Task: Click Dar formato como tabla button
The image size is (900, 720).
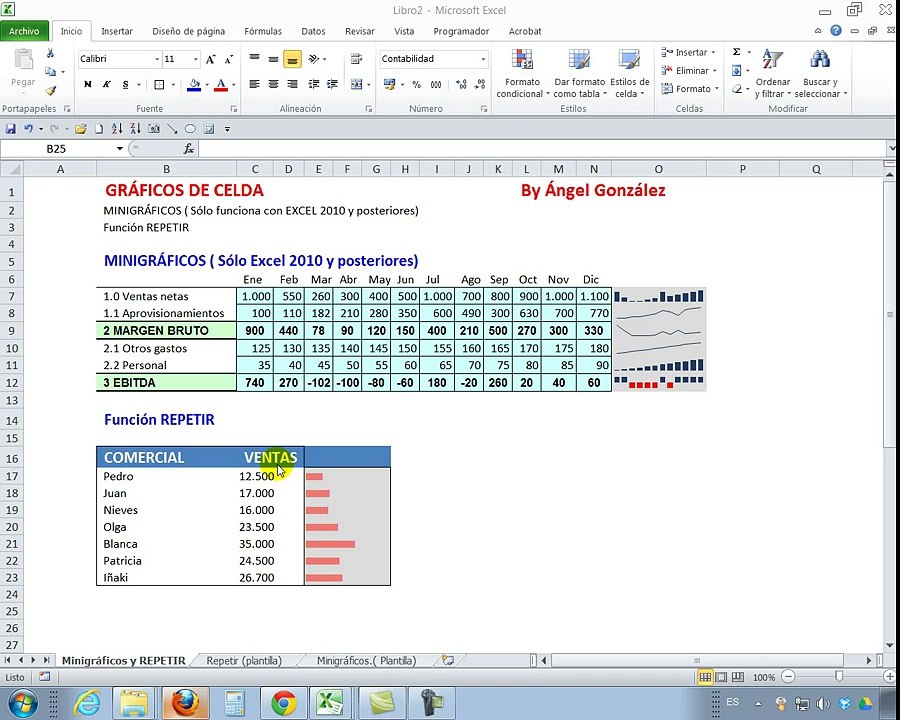Action: tap(579, 73)
